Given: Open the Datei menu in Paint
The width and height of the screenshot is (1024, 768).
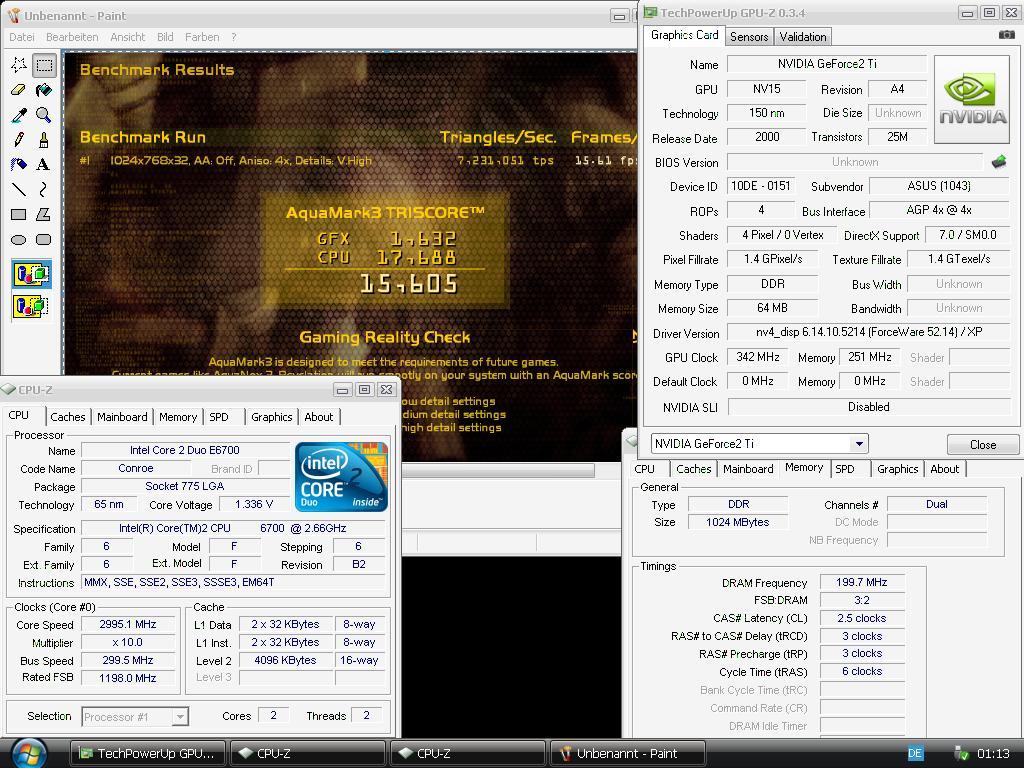Looking at the screenshot, I should (22, 37).
